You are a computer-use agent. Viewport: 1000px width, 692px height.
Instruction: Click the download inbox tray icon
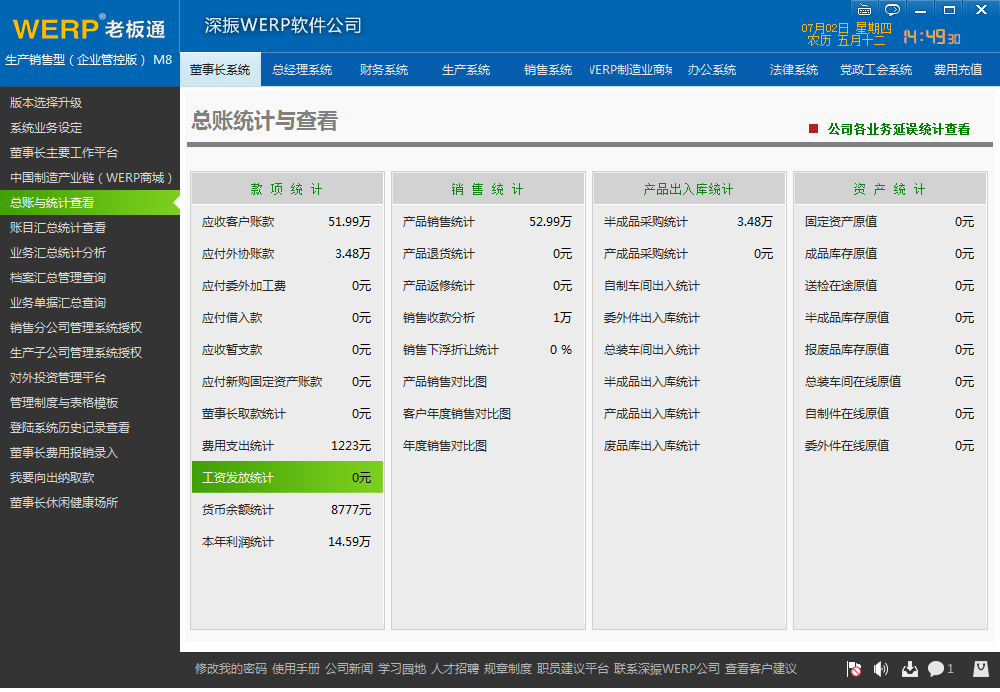coord(909,669)
